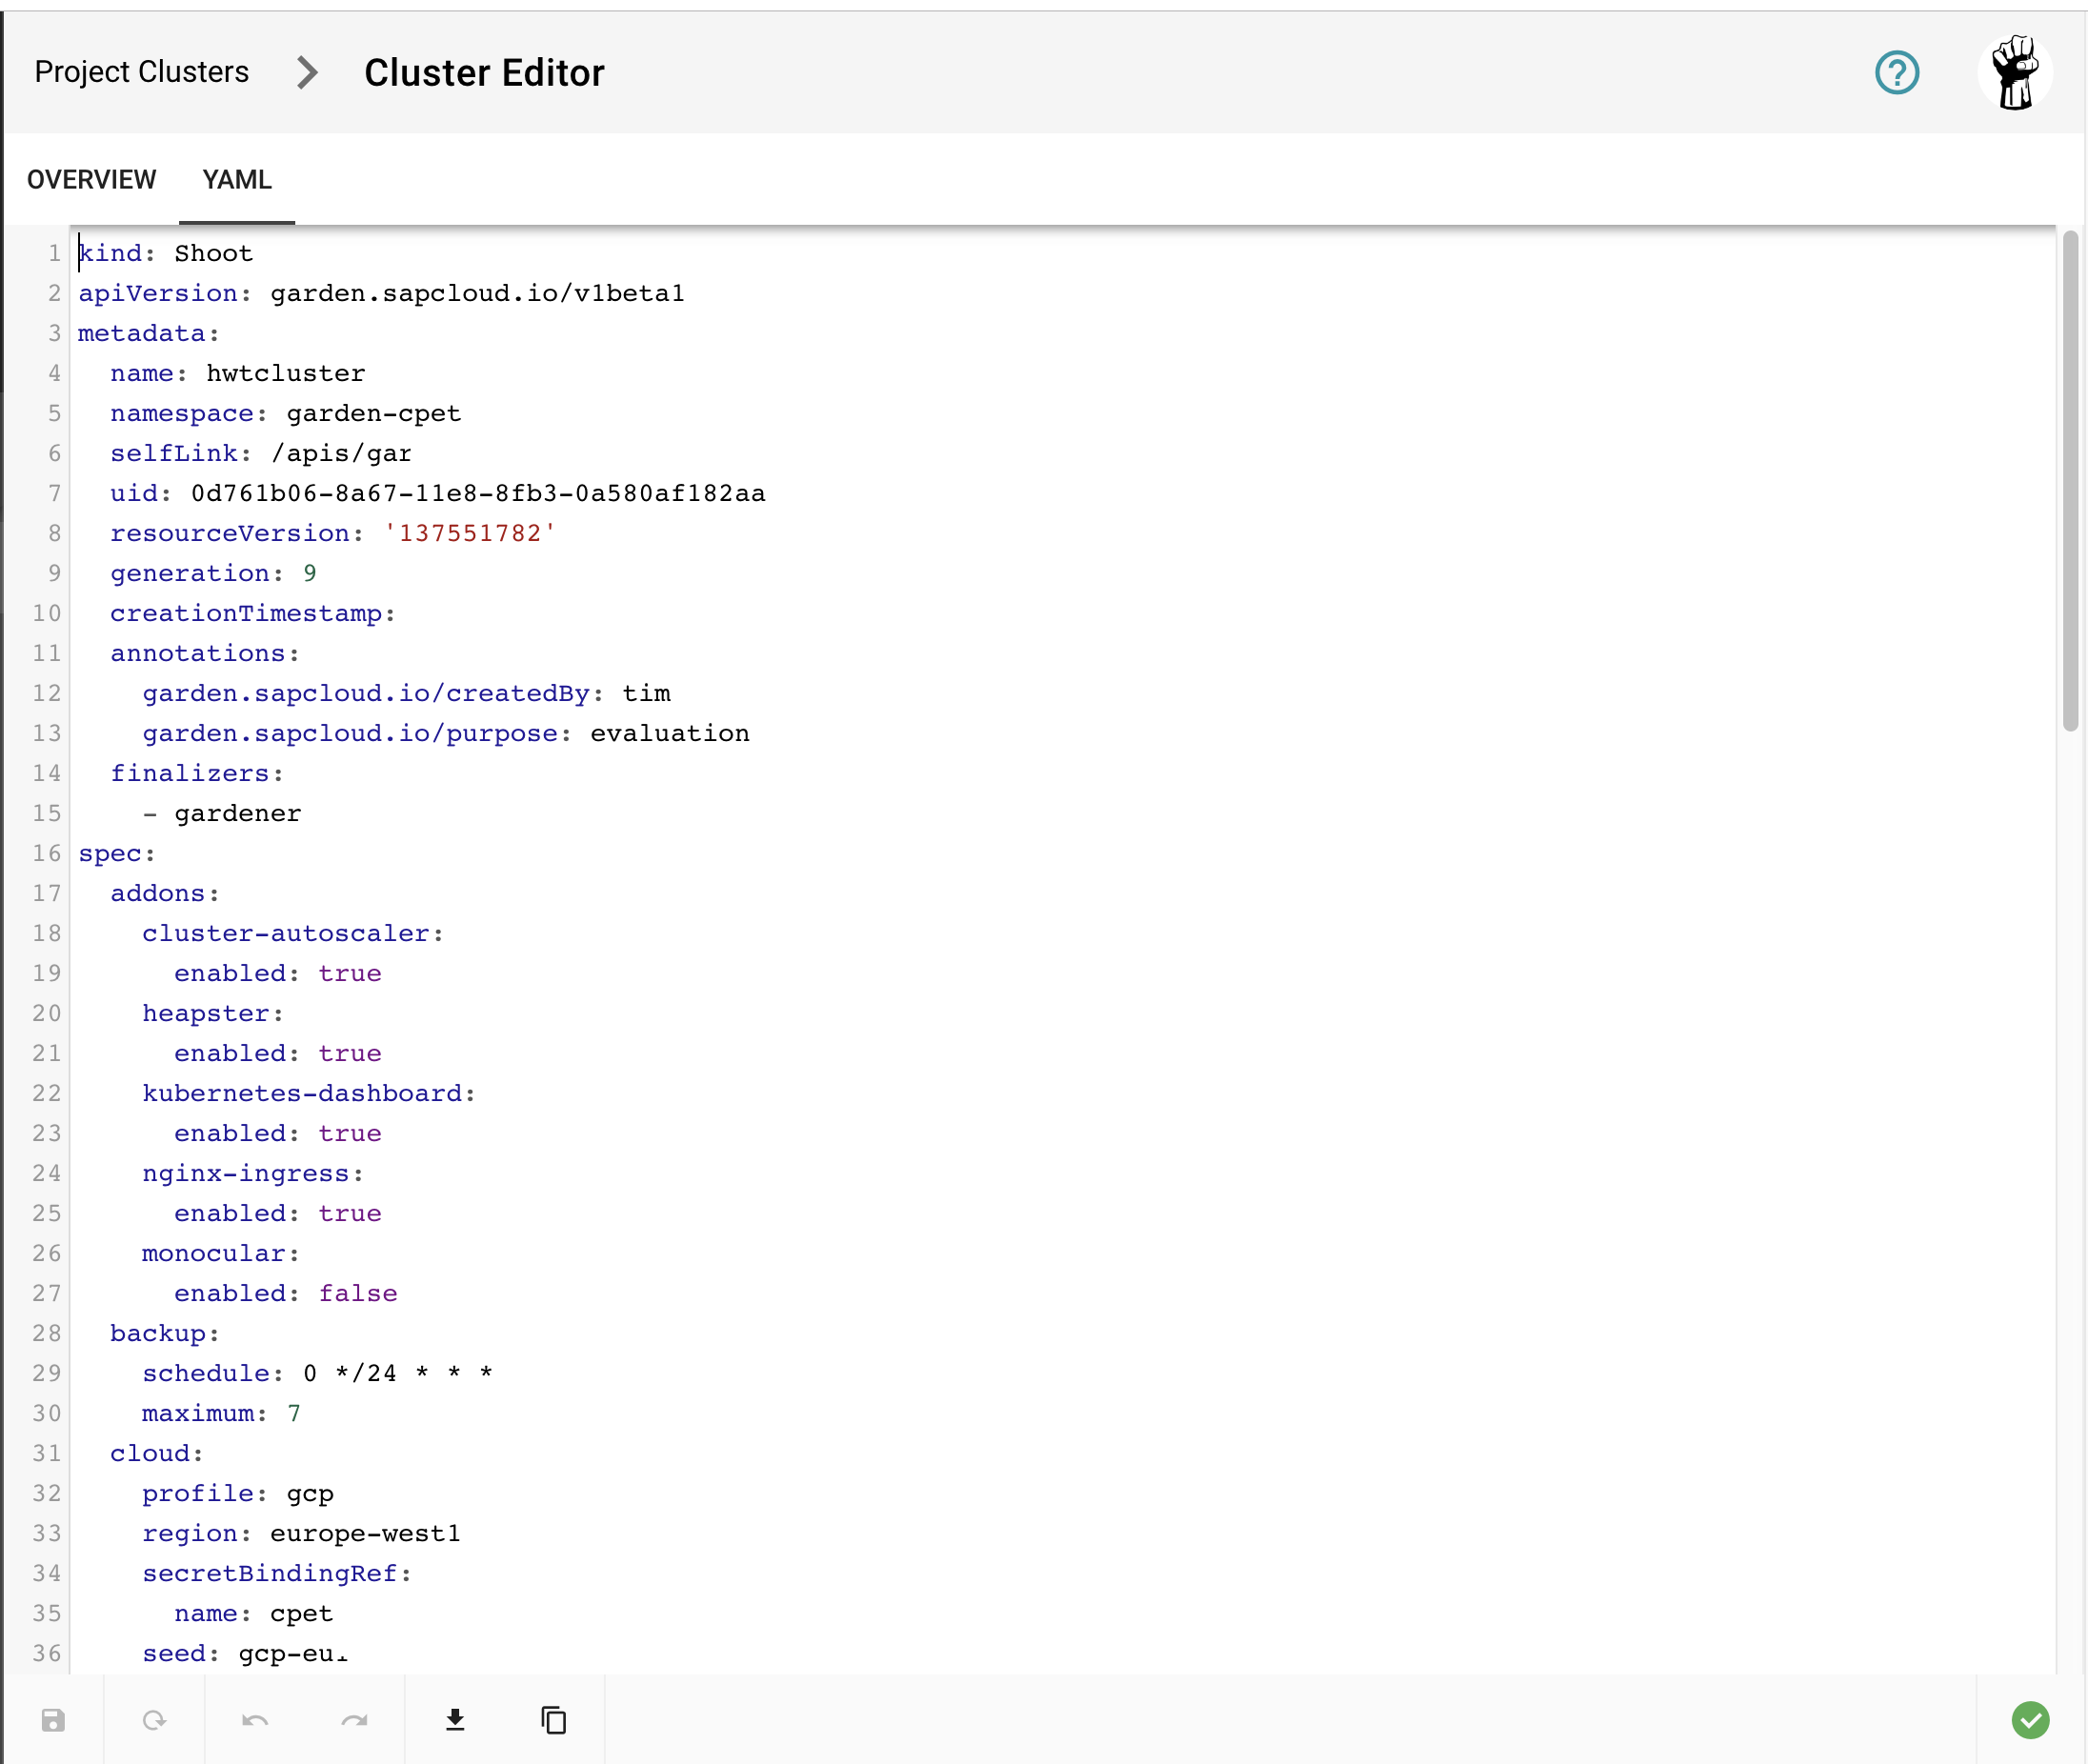Save the YAML changes with the save icon
The image size is (2088, 1764).
click(55, 1721)
